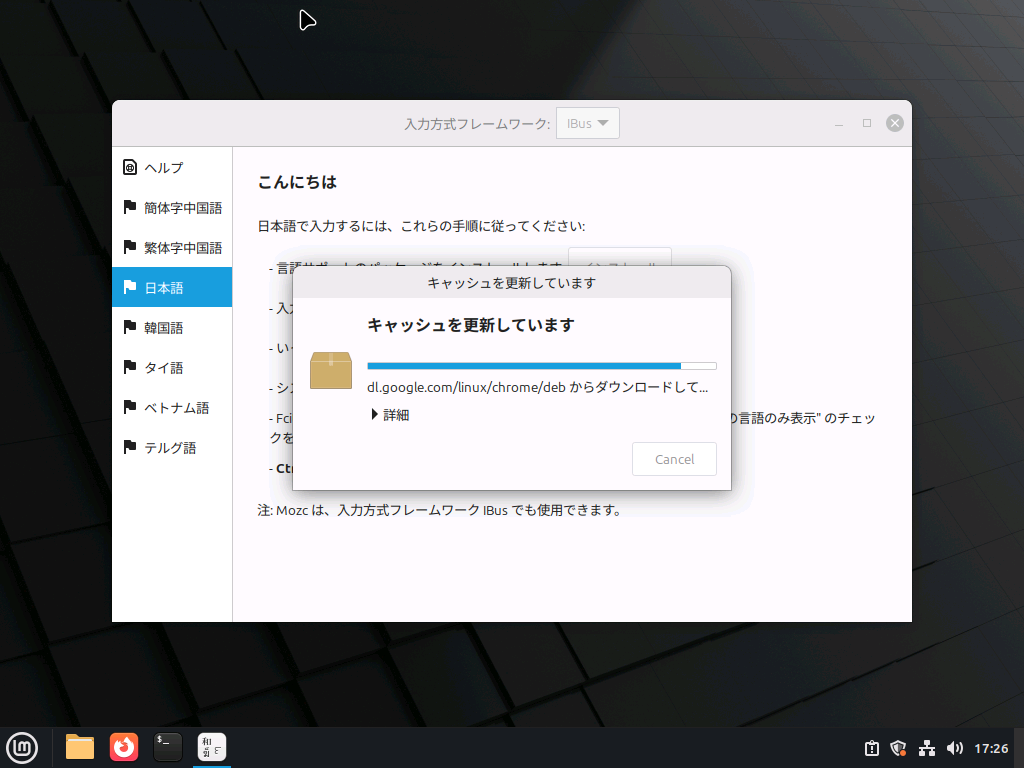Open the file manager from the taskbar
The width and height of the screenshot is (1024, 768).
tap(79, 747)
